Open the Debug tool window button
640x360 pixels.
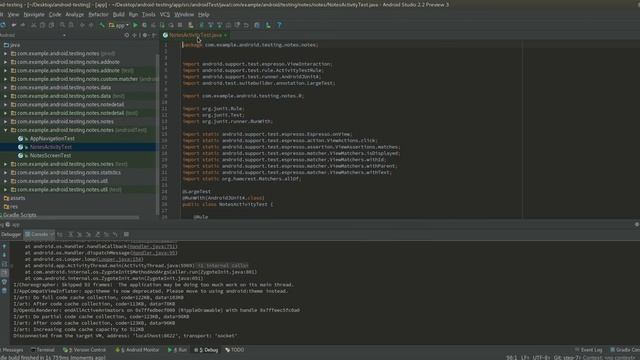pos(207,350)
